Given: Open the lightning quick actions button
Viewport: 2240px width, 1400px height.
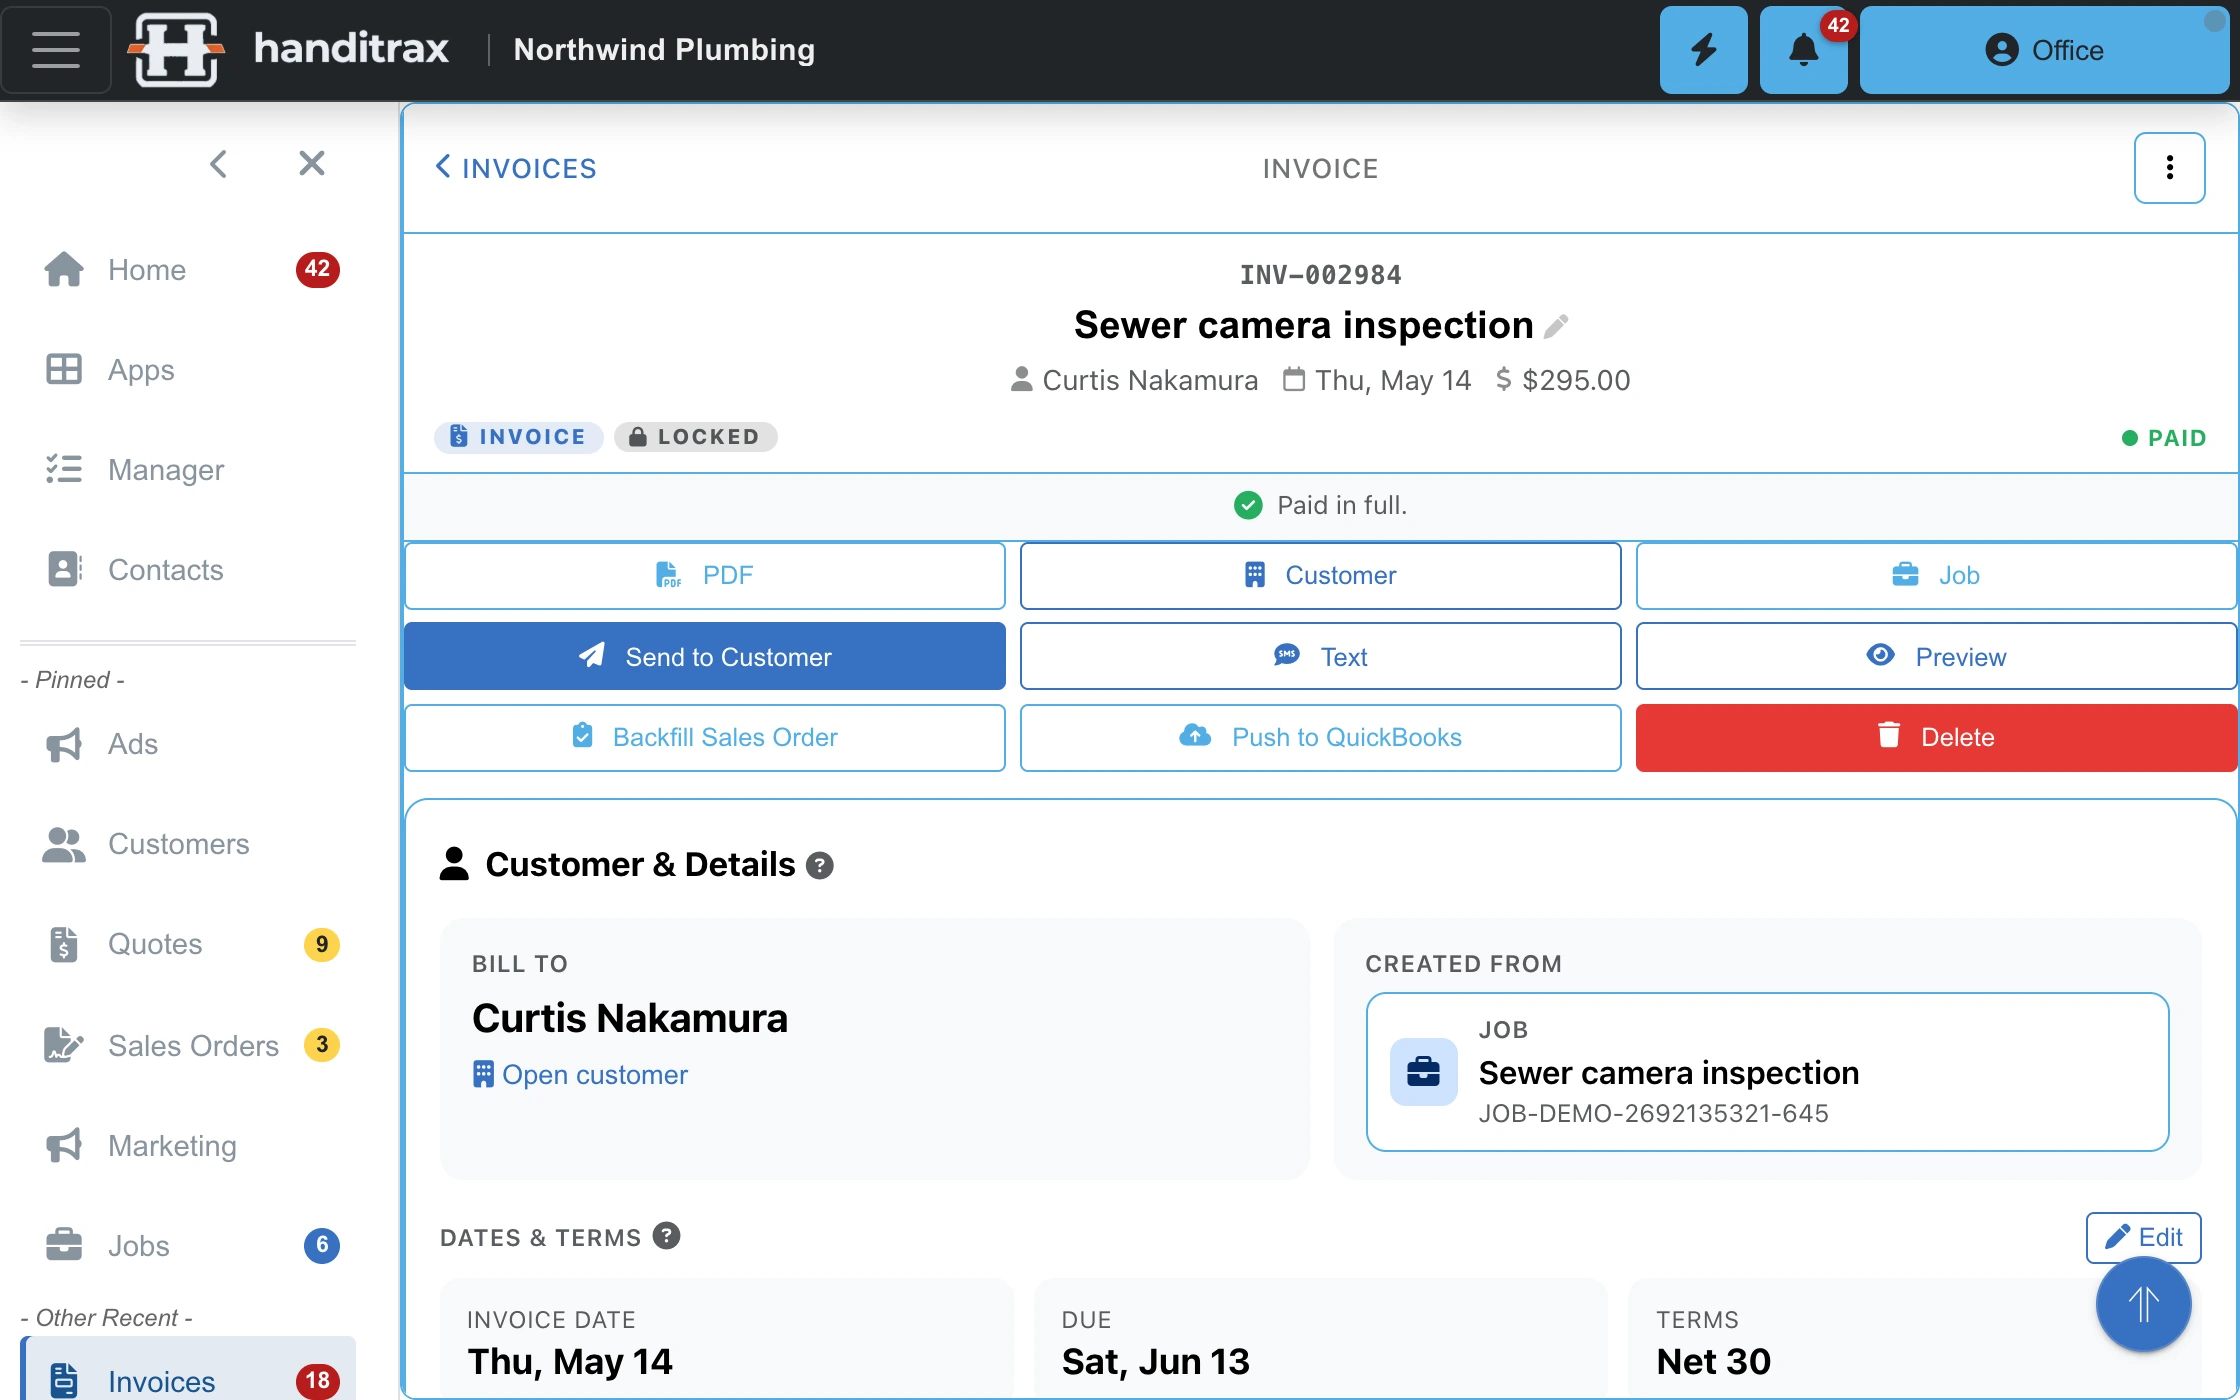Looking at the screenshot, I should (x=1703, y=50).
